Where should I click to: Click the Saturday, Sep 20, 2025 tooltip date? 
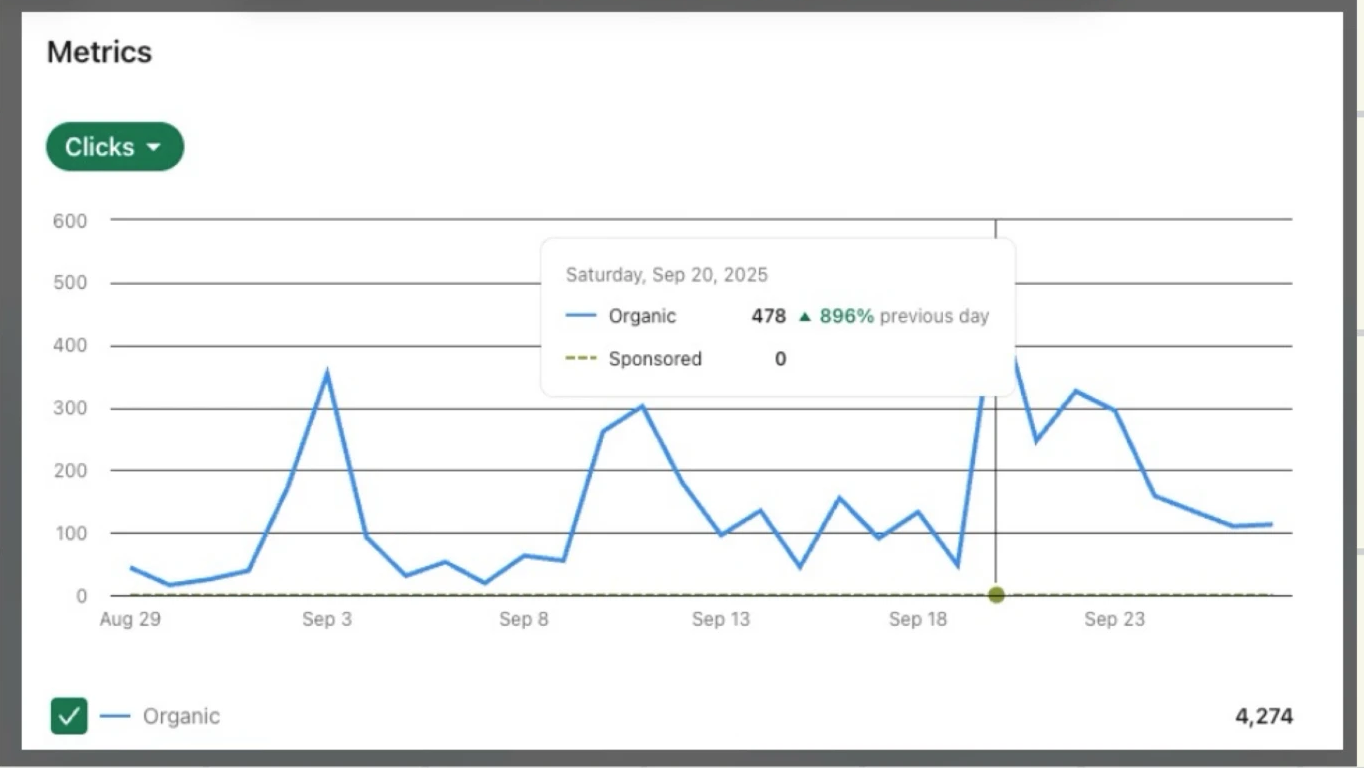click(x=667, y=275)
